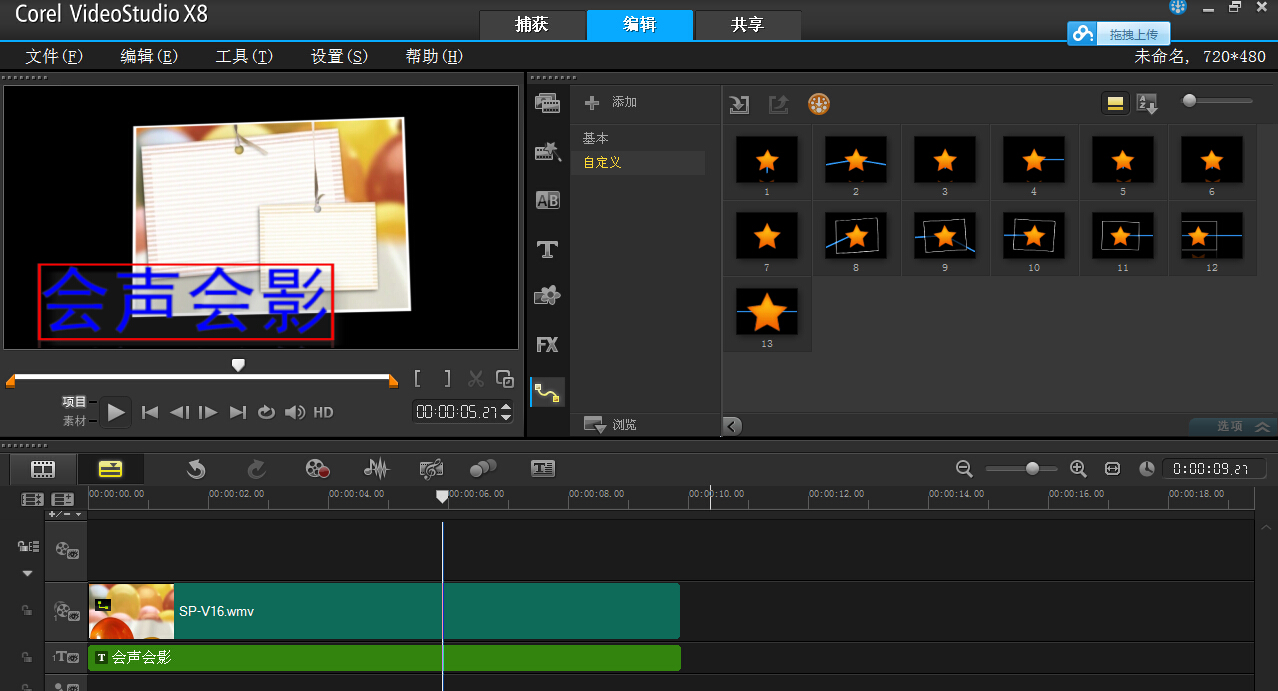Switch to the 共享 tab
Screen dimensions: 1278x691
point(748,25)
